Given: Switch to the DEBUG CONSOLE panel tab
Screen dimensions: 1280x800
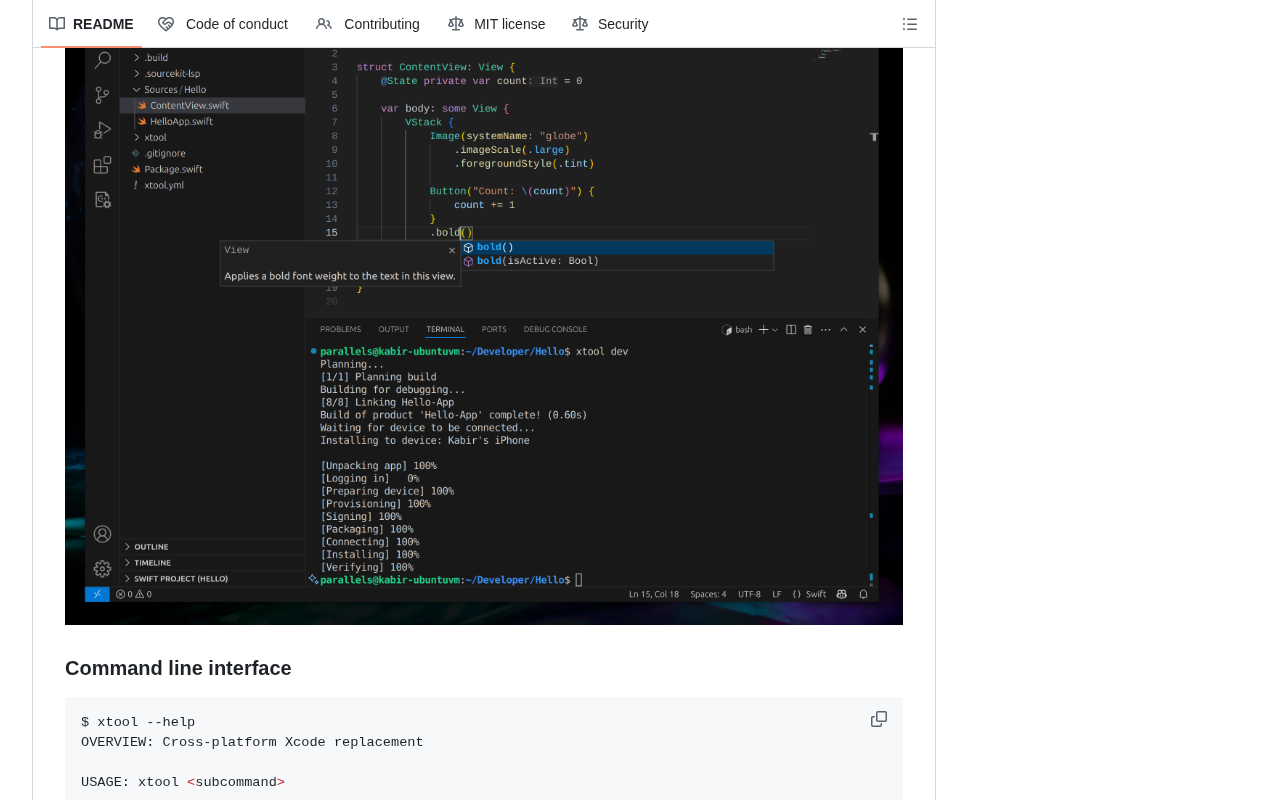Looking at the screenshot, I should pos(555,329).
